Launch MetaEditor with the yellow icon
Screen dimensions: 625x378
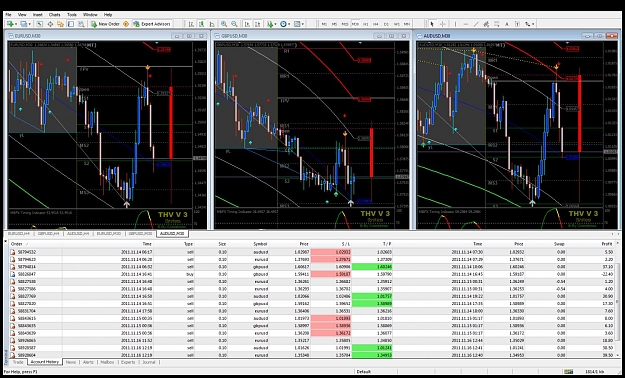126,24
